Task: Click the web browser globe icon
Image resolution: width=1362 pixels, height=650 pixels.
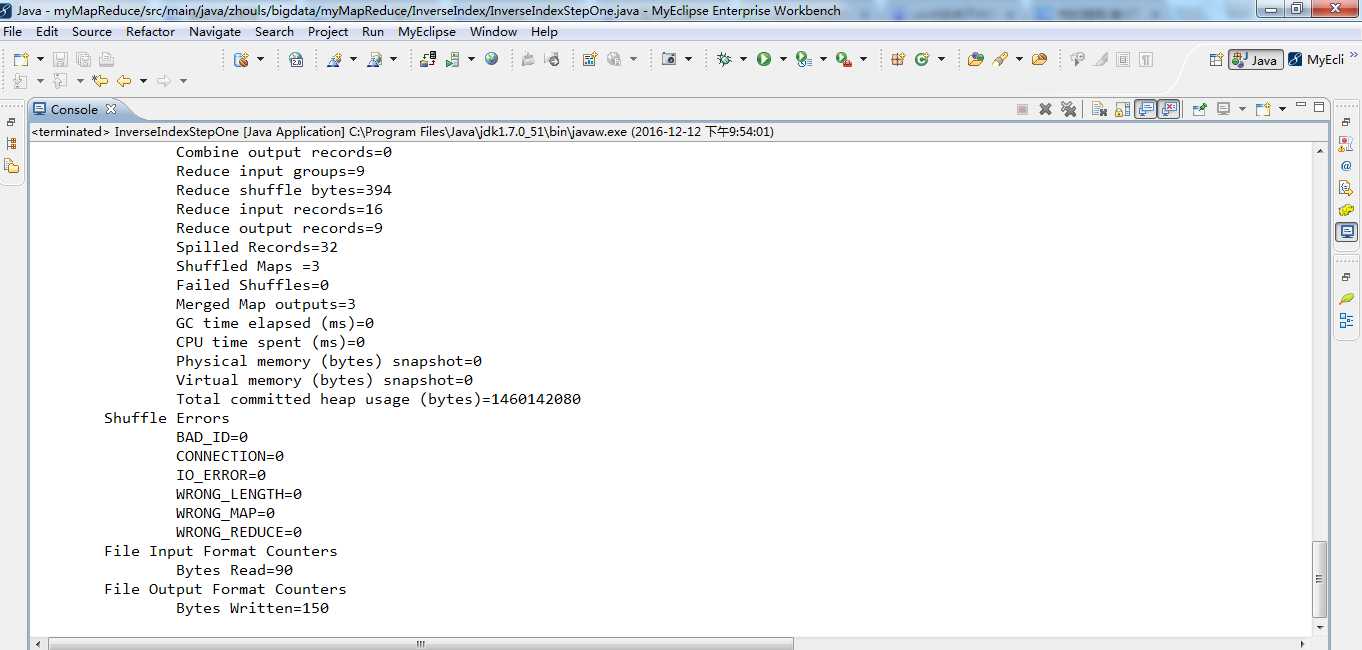Action: coord(491,59)
